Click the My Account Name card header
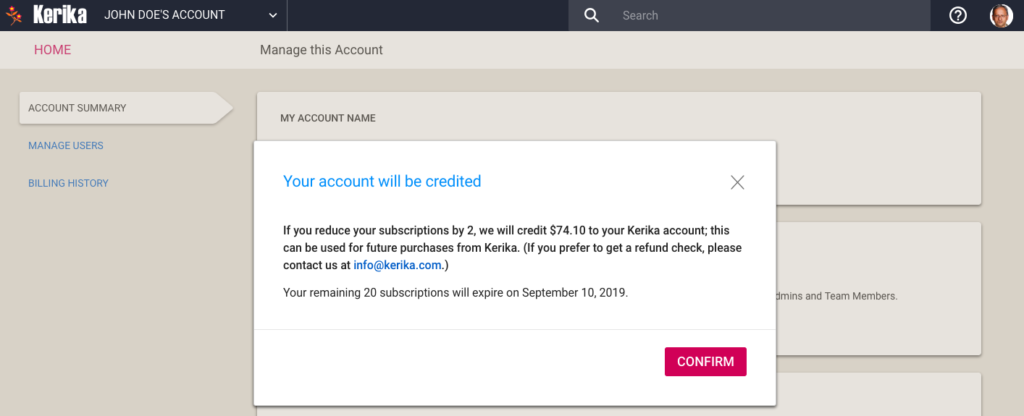The width and height of the screenshot is (1024, 416). [328, 118]
